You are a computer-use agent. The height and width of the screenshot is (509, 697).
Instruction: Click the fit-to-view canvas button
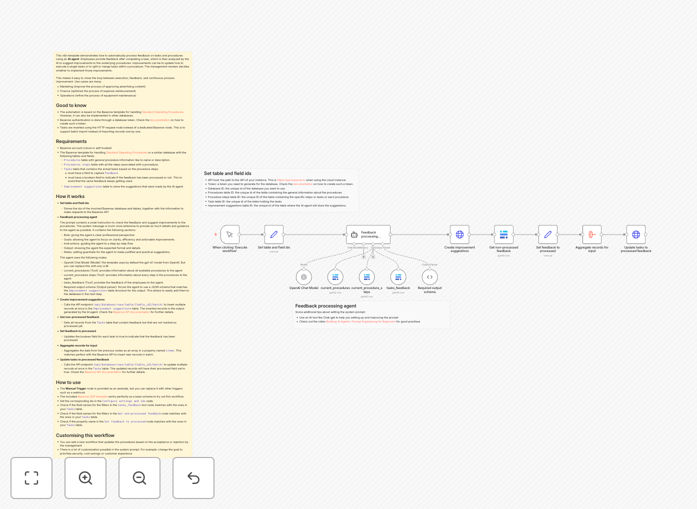click(32, 478)
